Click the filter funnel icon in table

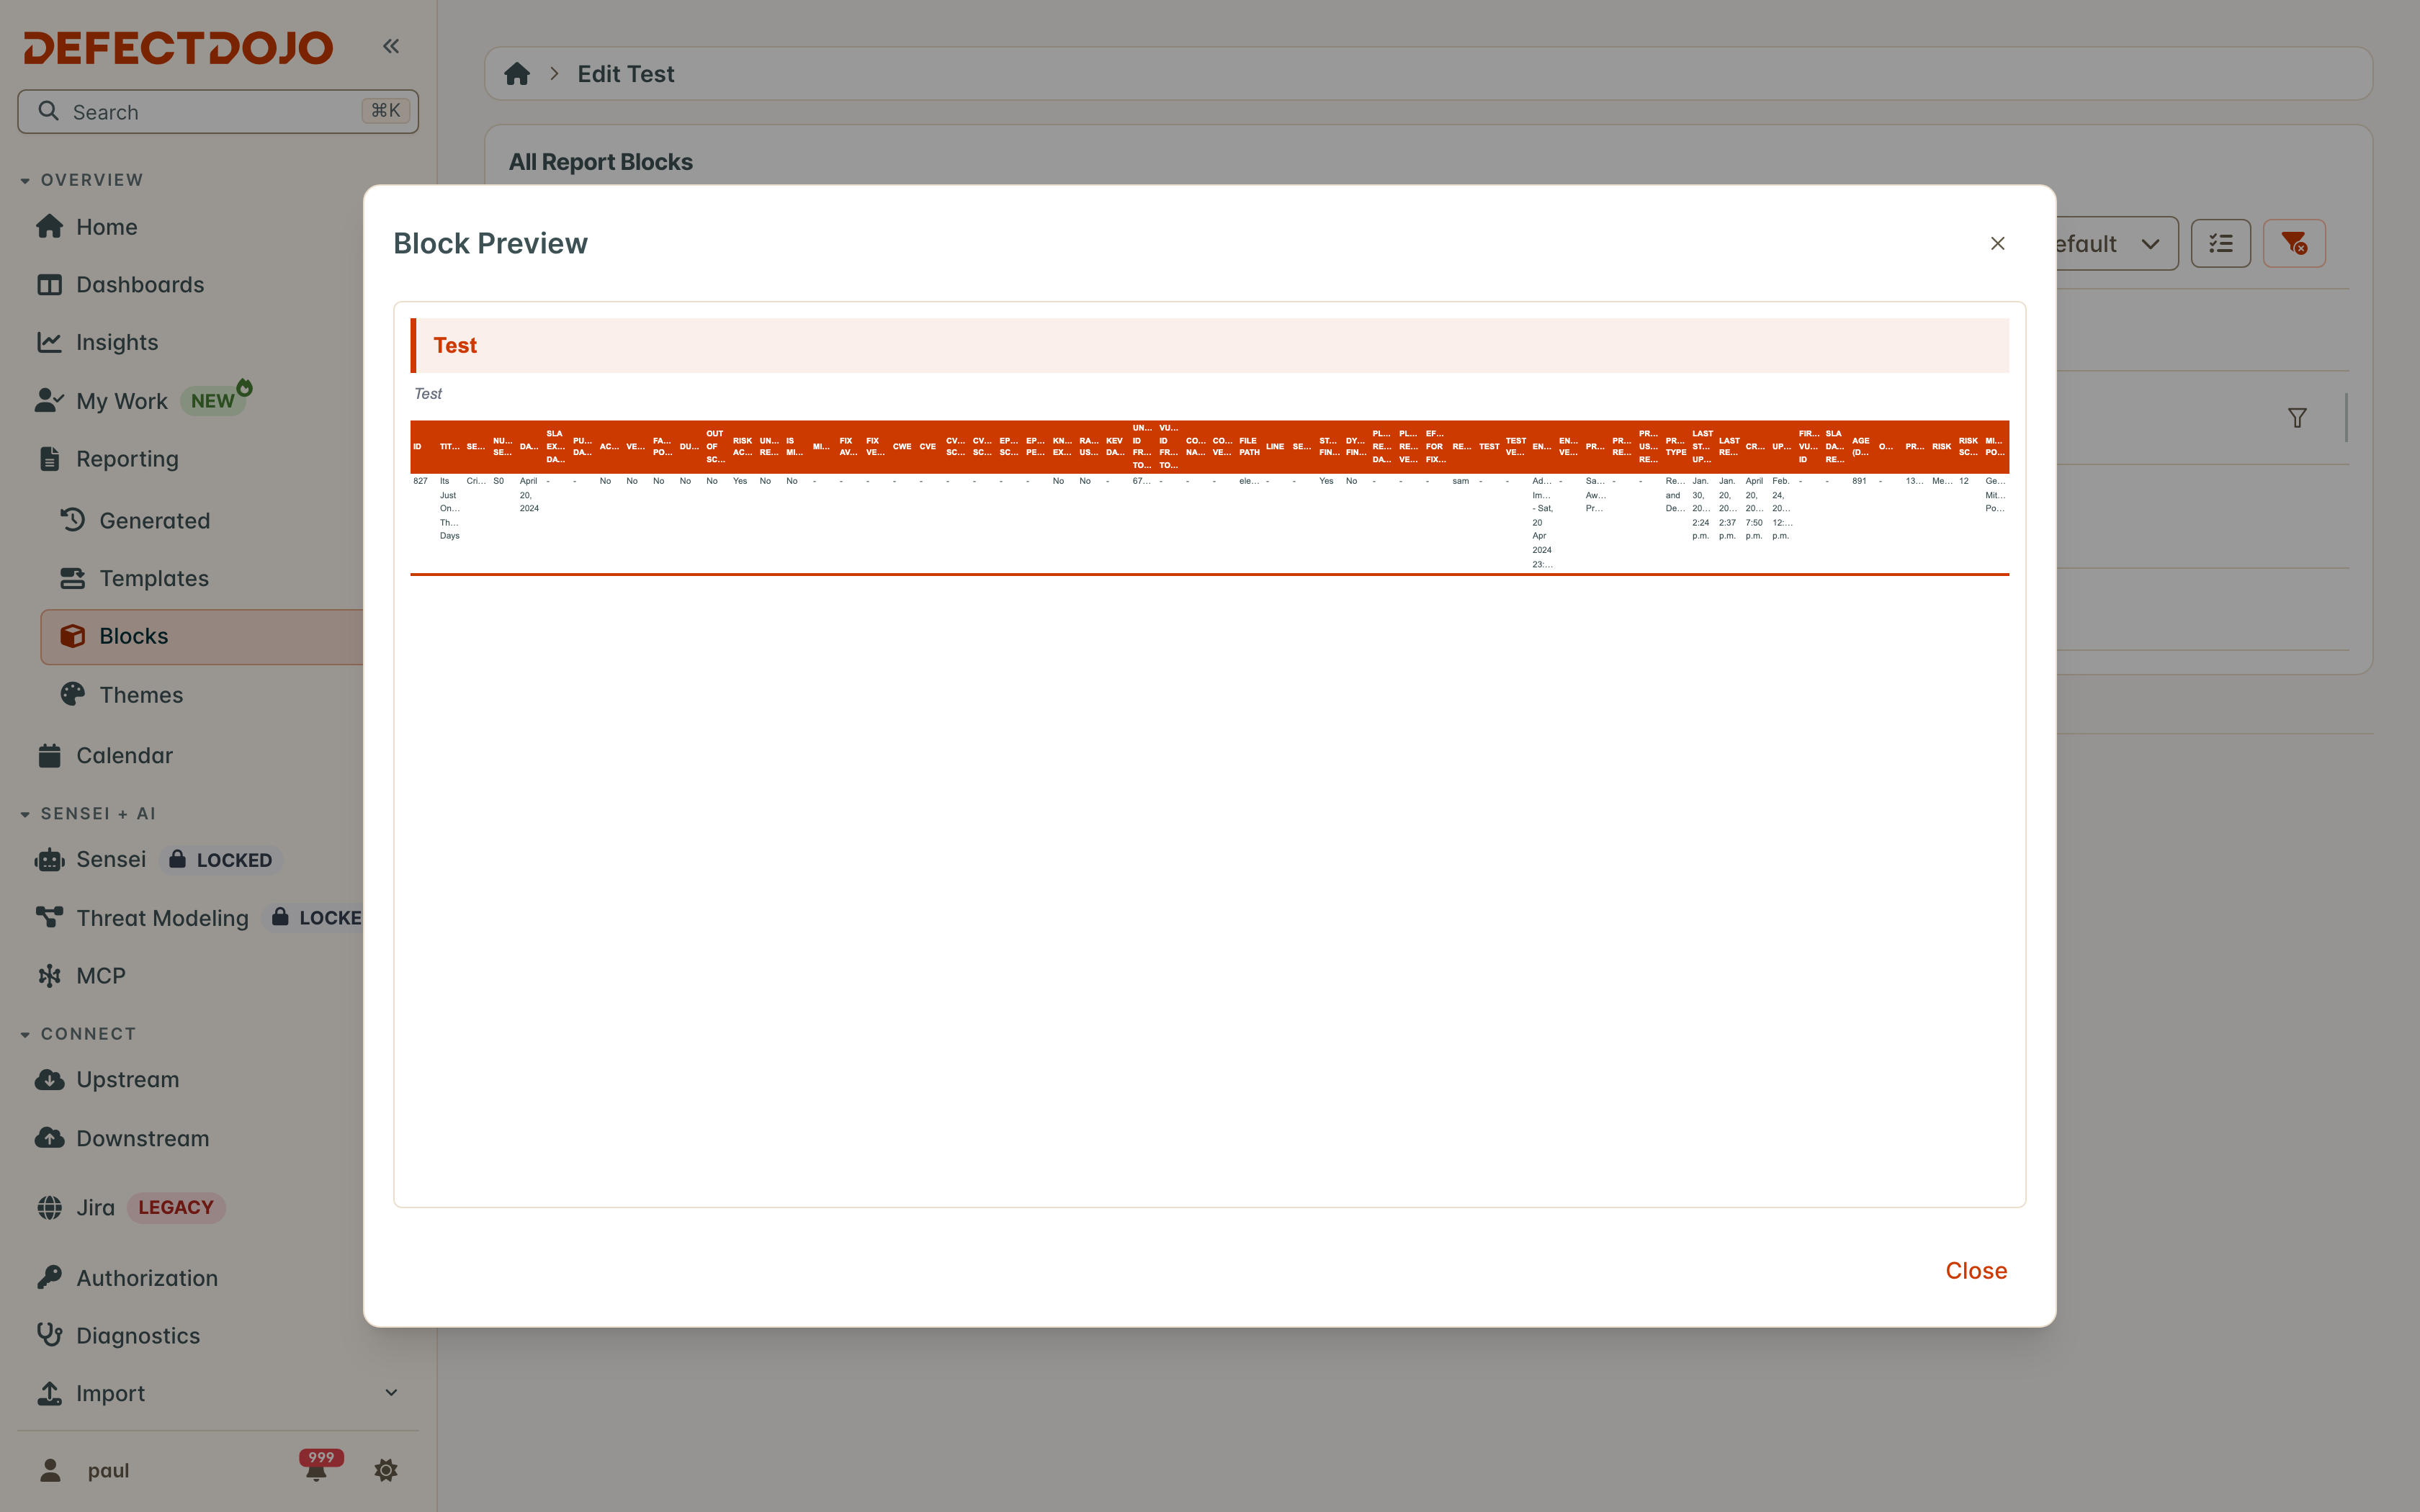tap(2297, 418)
